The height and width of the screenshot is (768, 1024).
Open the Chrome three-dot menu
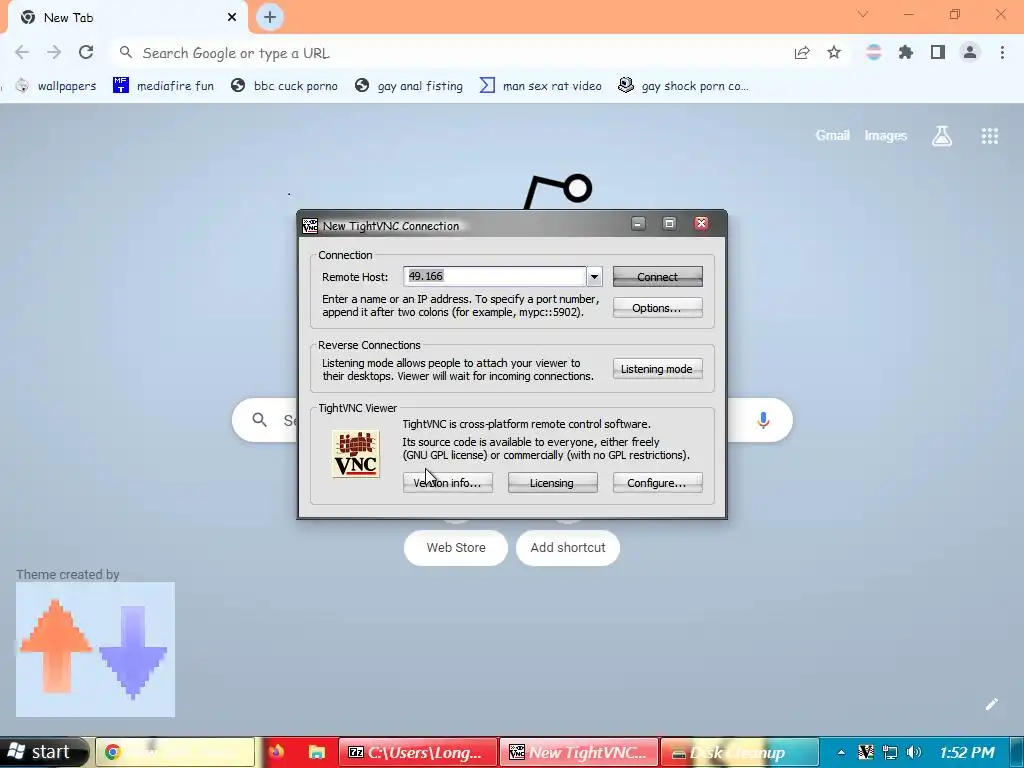[1002, 52]
